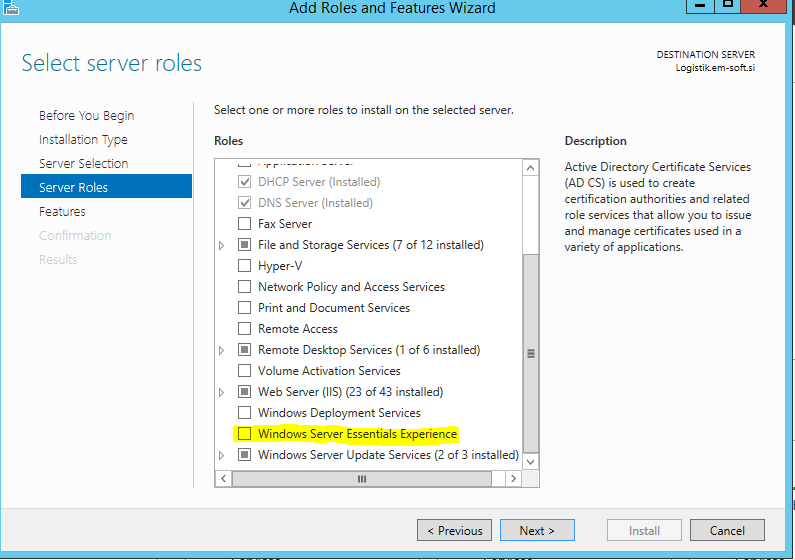Viewport: 795px width, 560px height.
Task: Click the Previous button
Action: (x=454, y=530)
